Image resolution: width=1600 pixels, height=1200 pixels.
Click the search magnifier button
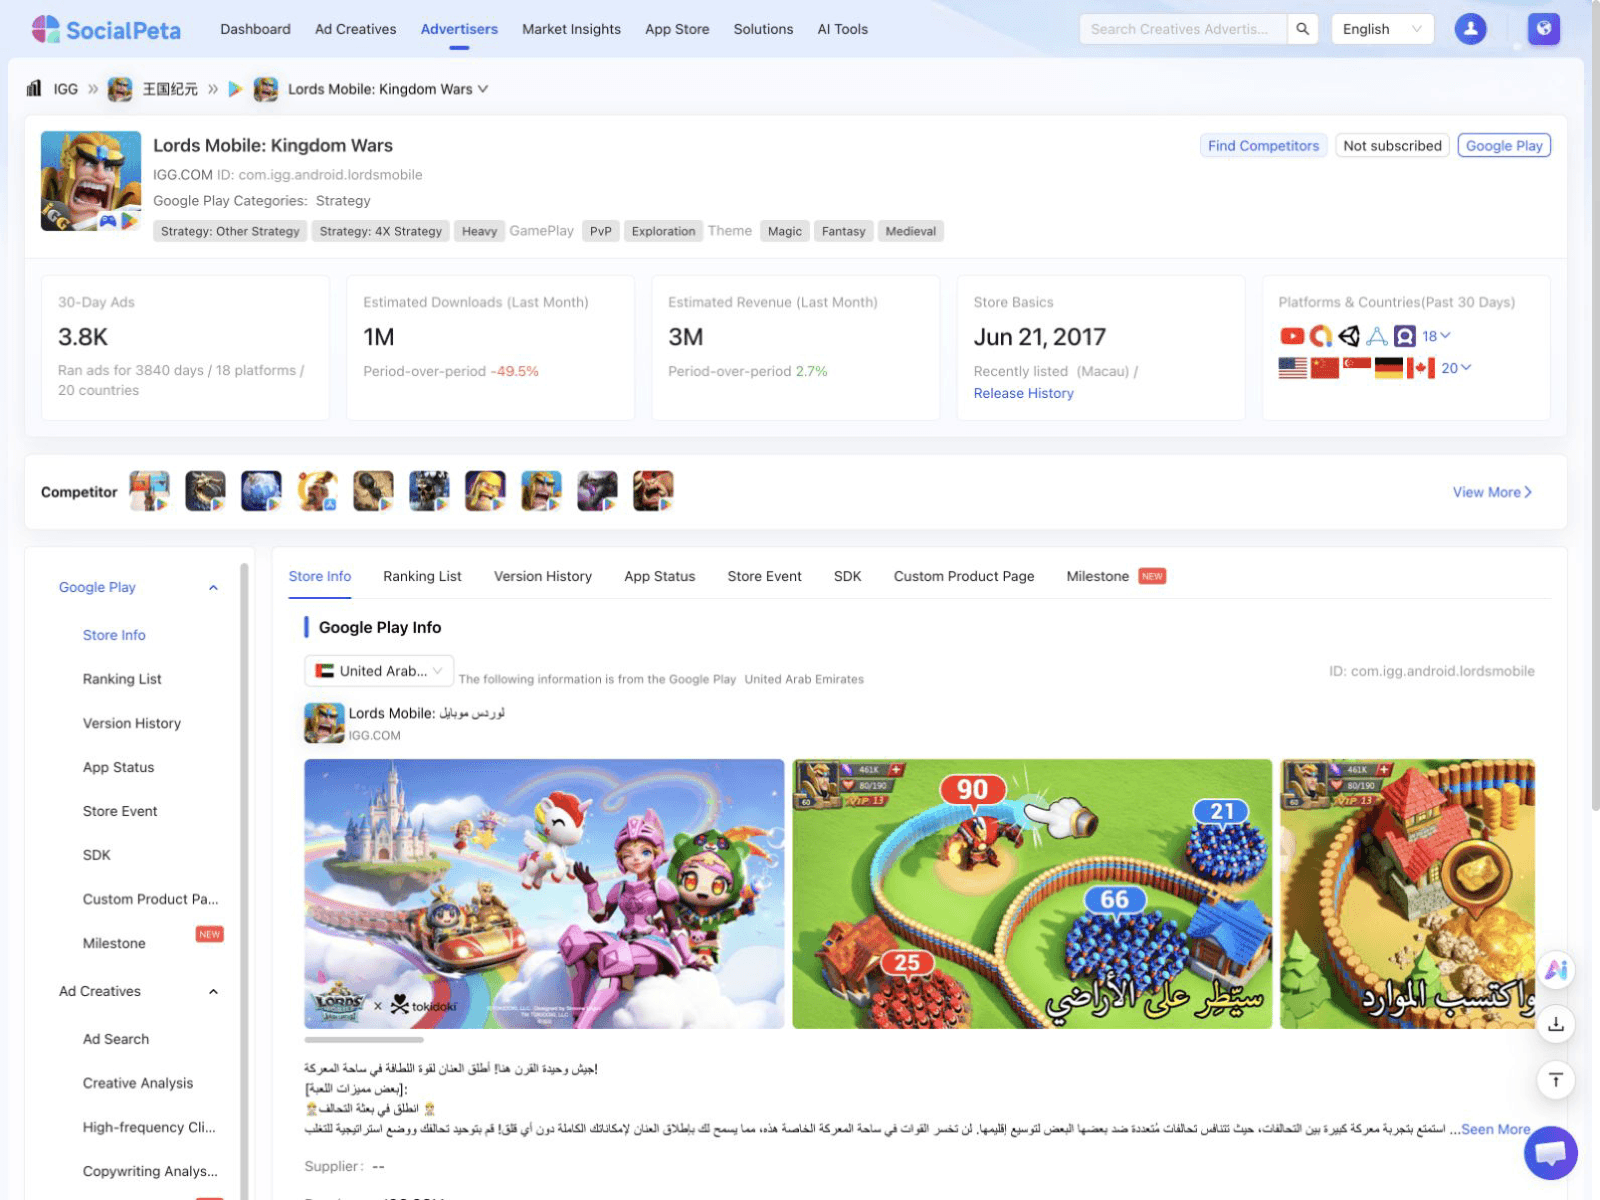pos(1302,29)
